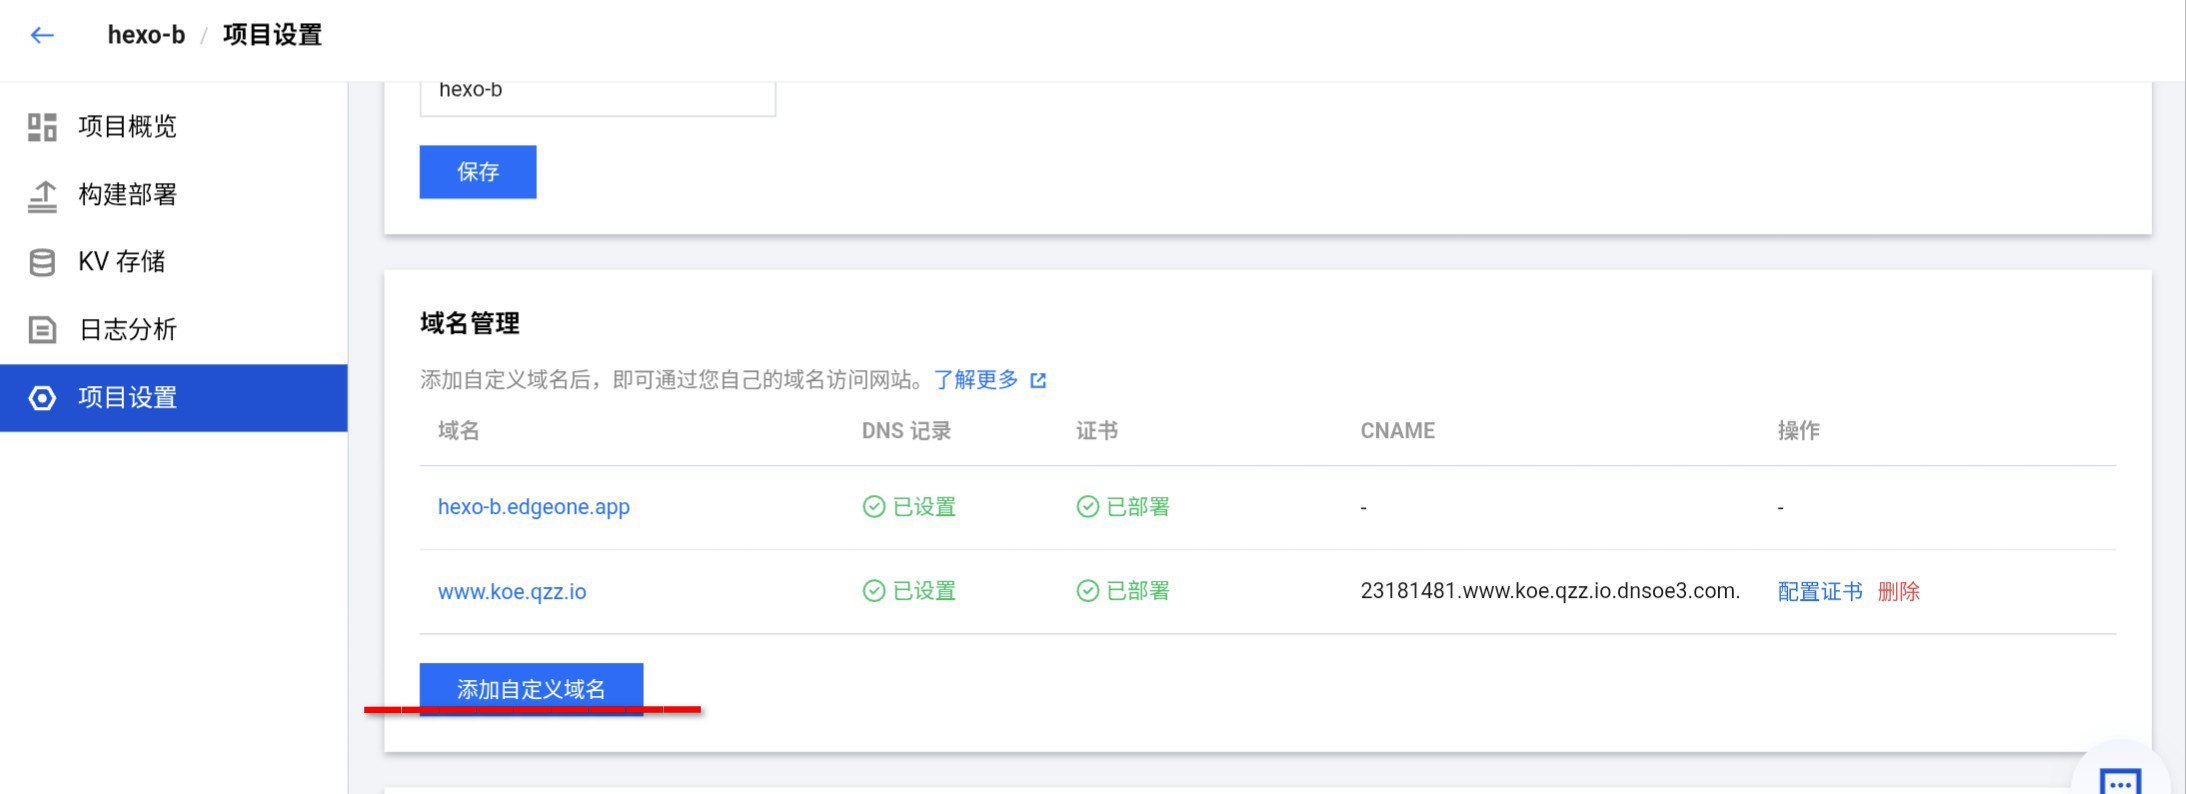Screen dimensions: 2186x794
Task: Click the back arrow icon
Action: pos(42,36)
